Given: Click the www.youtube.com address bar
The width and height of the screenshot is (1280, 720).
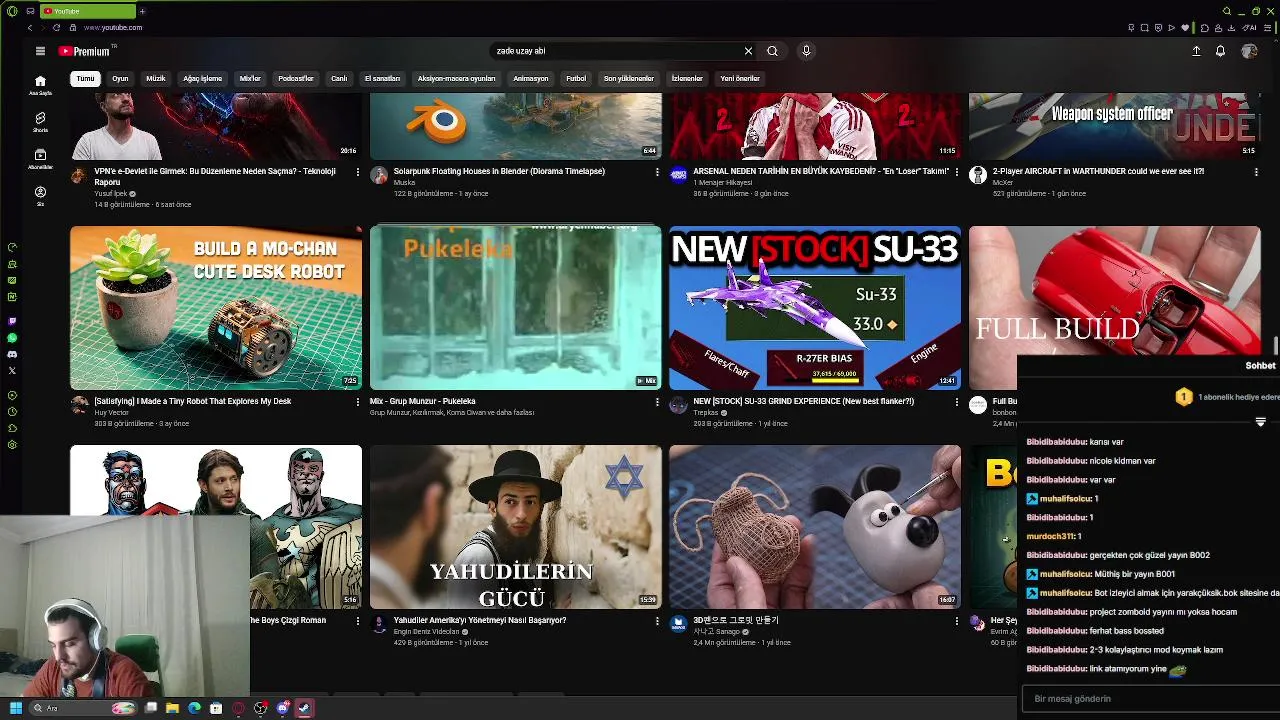Looking at the screenshot, I should [x=113, y=27].
